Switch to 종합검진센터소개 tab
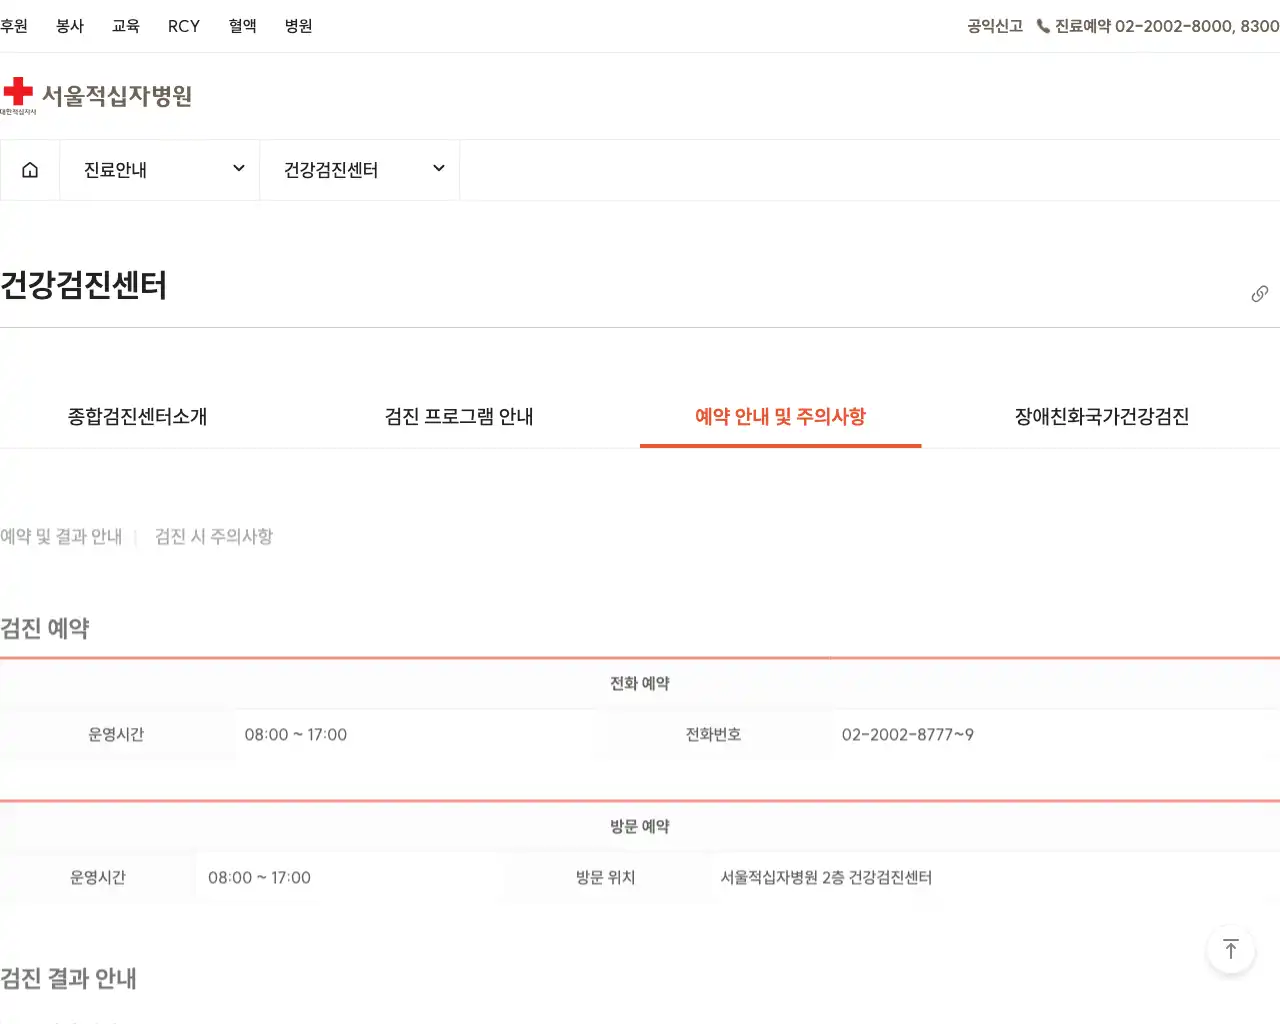1280x1024 pixels. [137, 417]
